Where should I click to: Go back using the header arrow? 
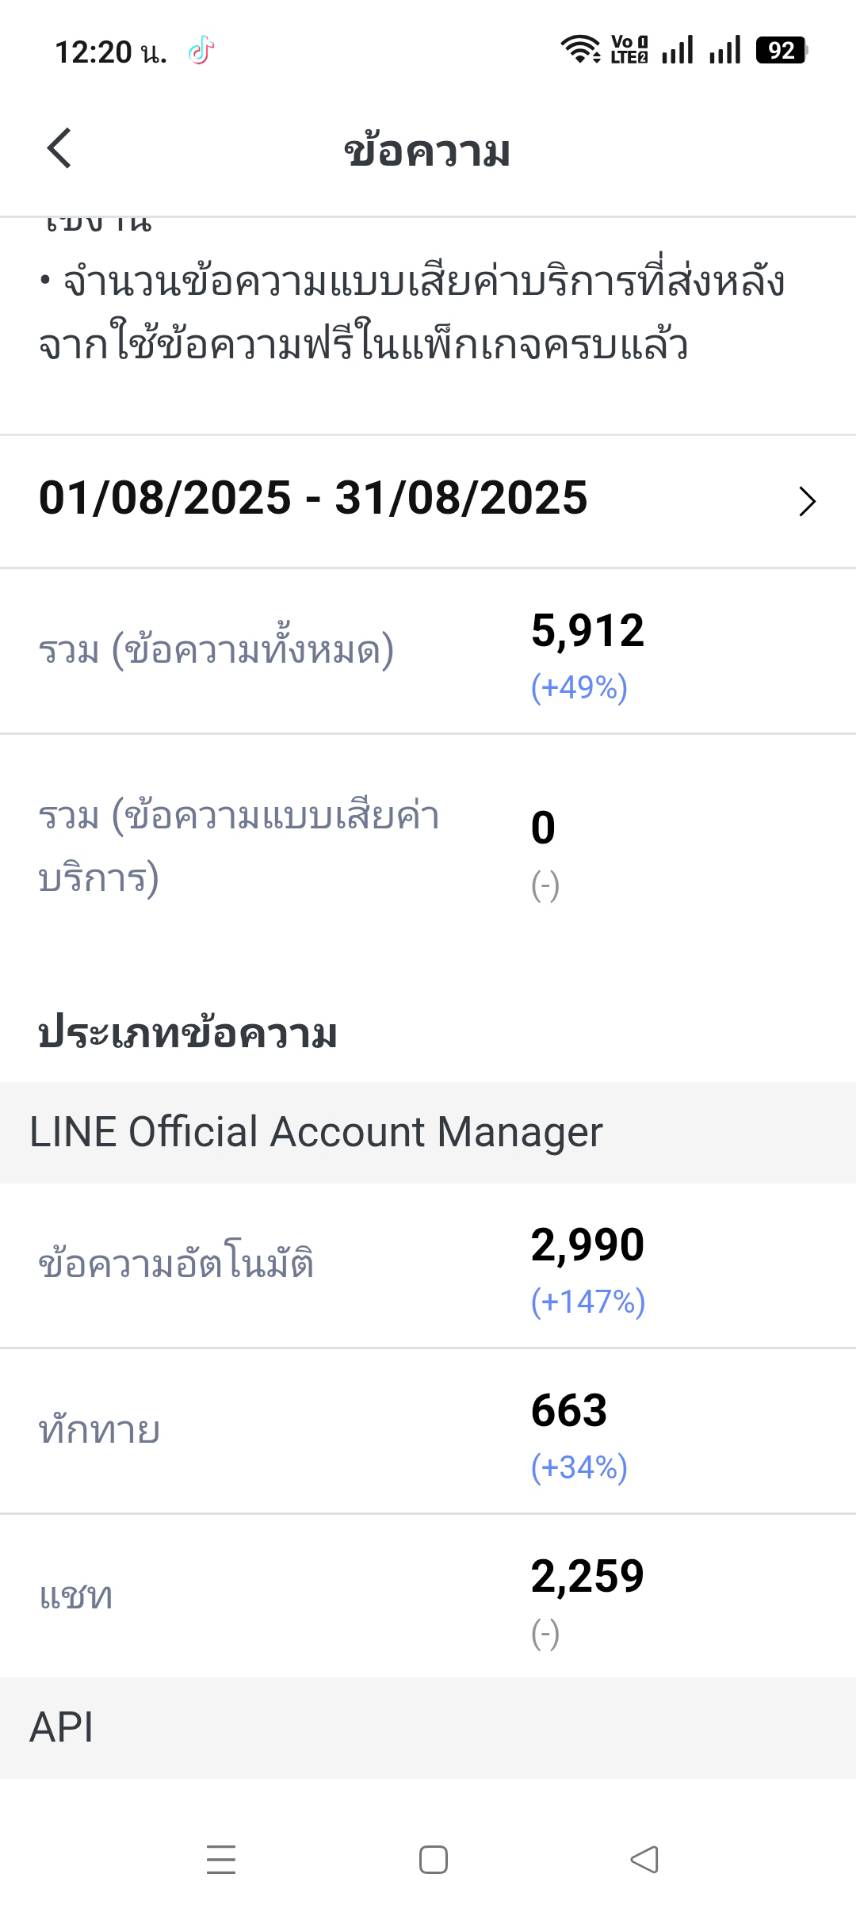click(x=60, y=149)
